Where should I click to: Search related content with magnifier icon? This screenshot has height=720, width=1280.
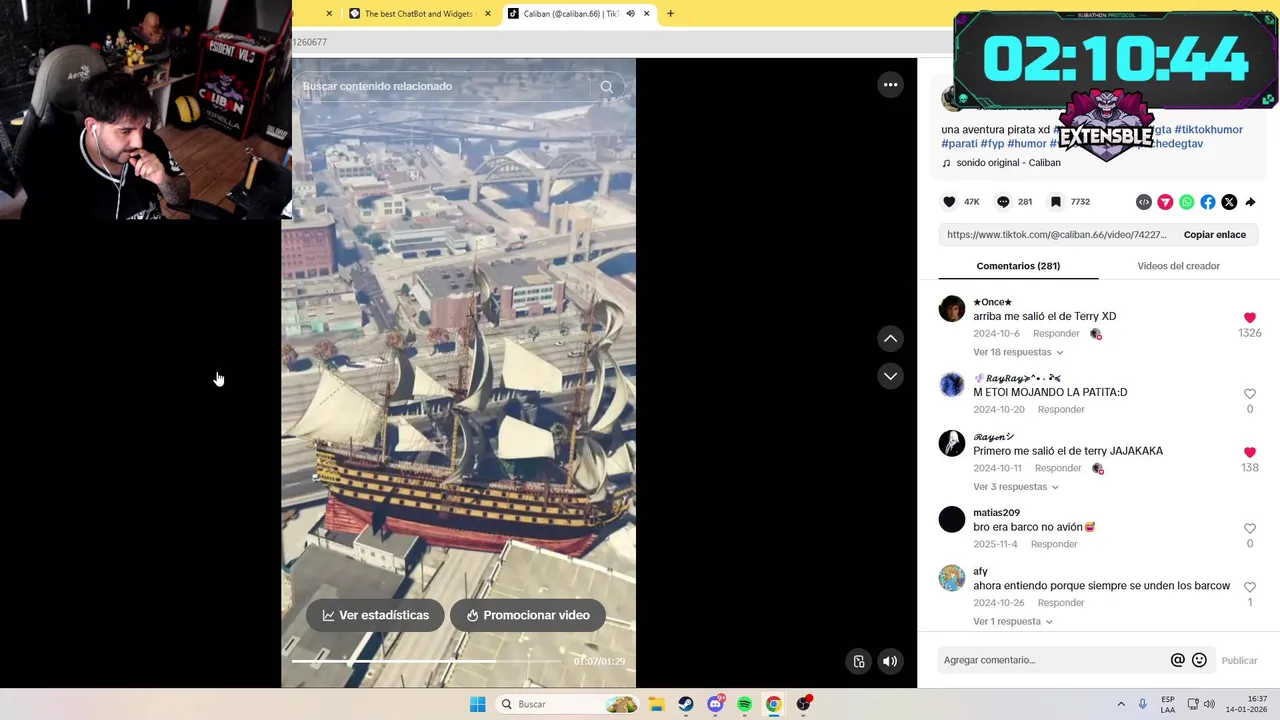click(607, 87)
